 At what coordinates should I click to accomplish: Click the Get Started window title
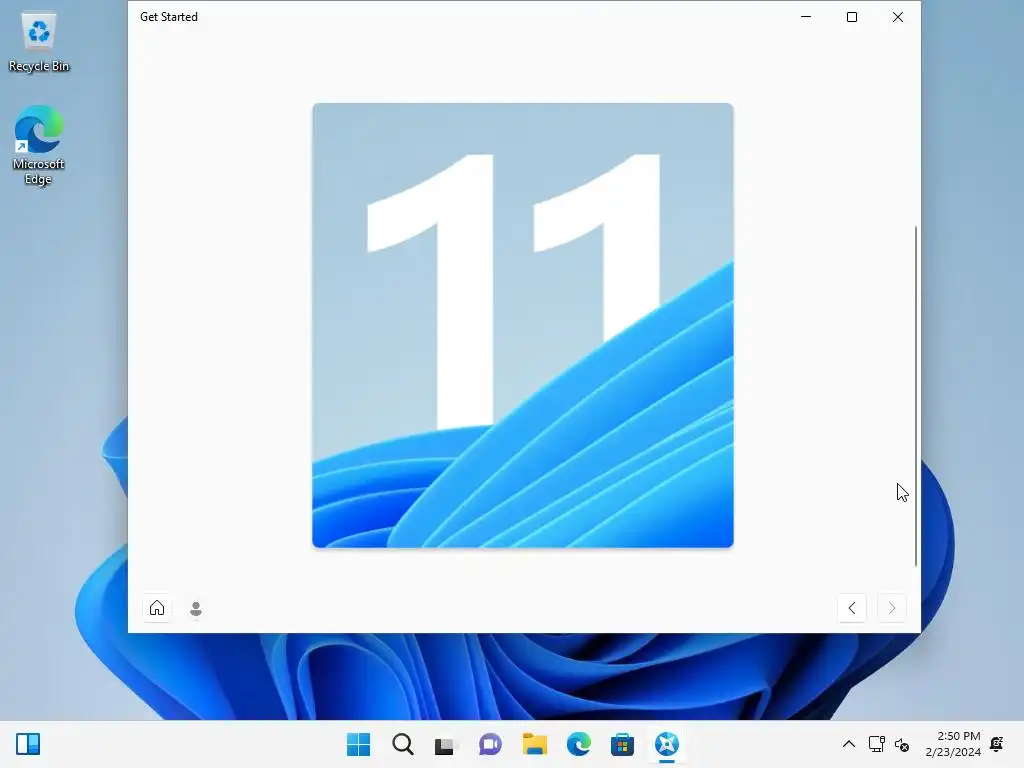168,17
